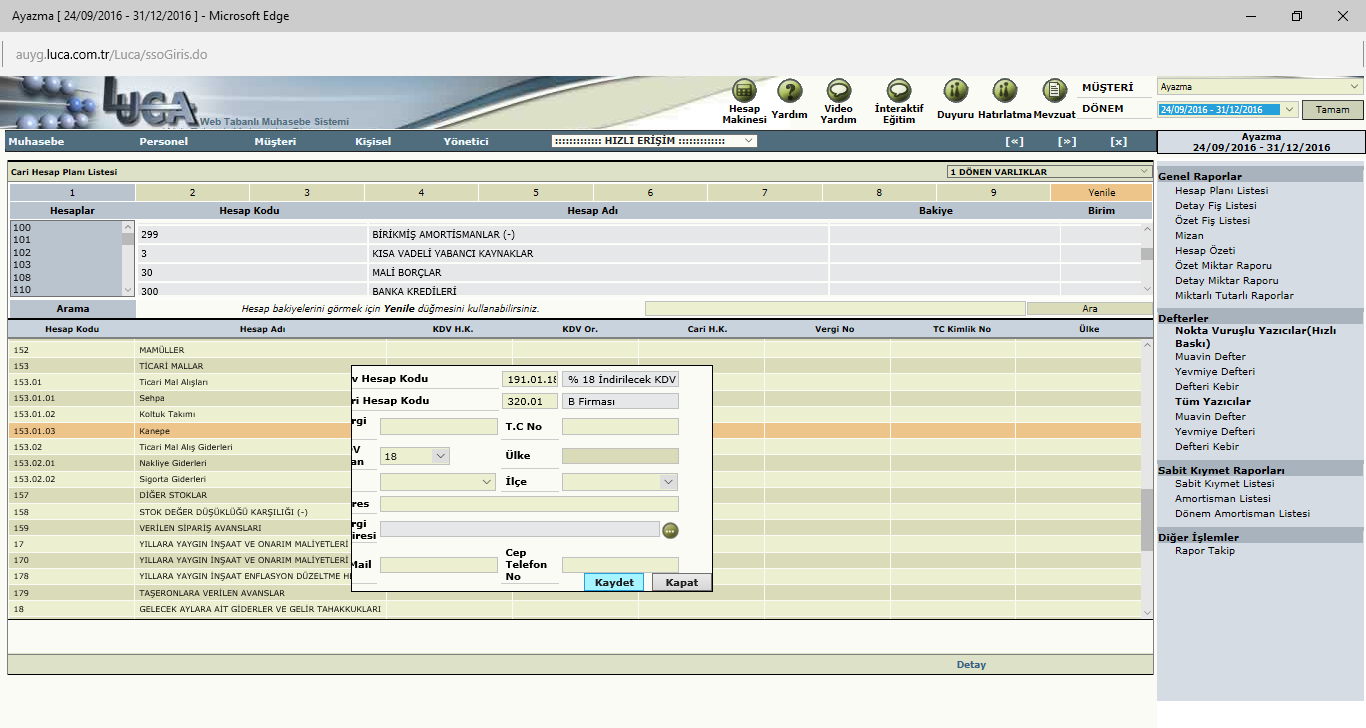This screenshot has width=1366, height=728.
Task: Close the dialog with Kapat
Action: [x=682, y=582]
